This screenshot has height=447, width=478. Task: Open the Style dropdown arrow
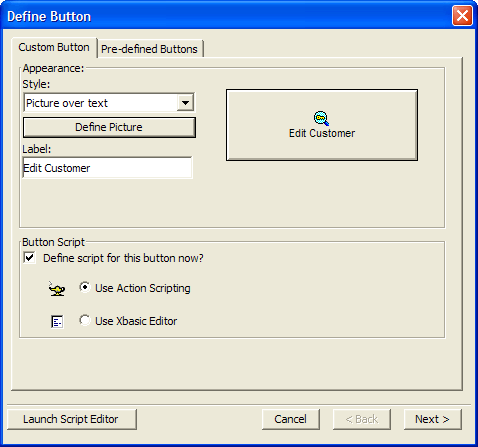pyautogui.click(x=185, y=103)
